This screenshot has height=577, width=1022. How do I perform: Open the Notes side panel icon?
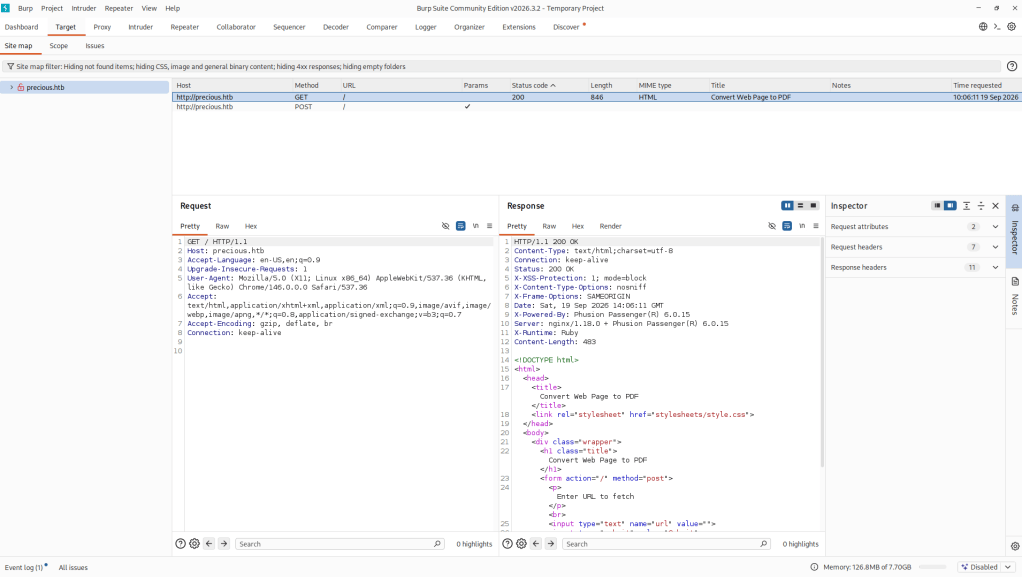tap(1015, 282)
